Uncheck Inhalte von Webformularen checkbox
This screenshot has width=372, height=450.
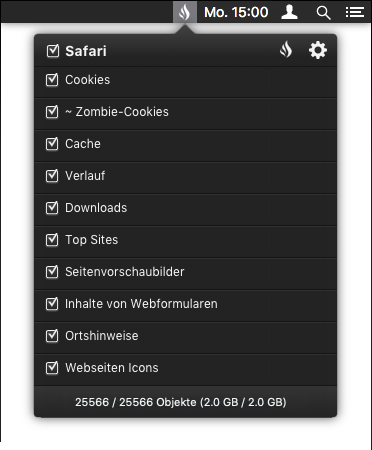coord(52,304)
